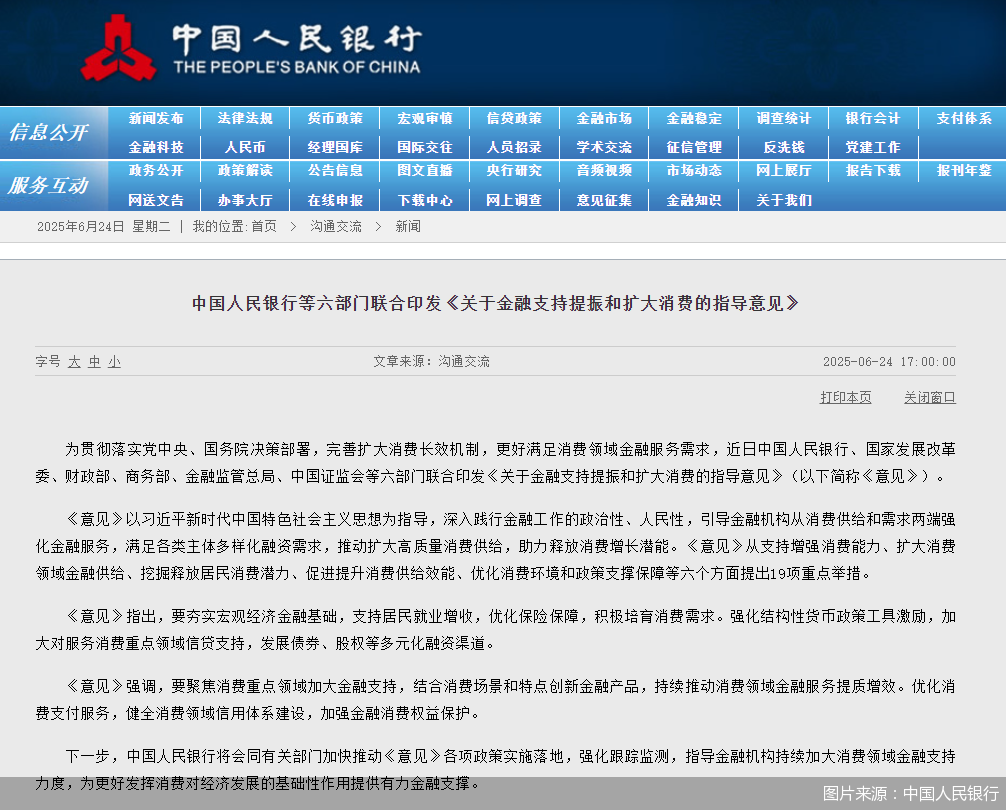Open the 下载中心 download center
This screenshot has width=1006, height=810.
click(424, 199)
